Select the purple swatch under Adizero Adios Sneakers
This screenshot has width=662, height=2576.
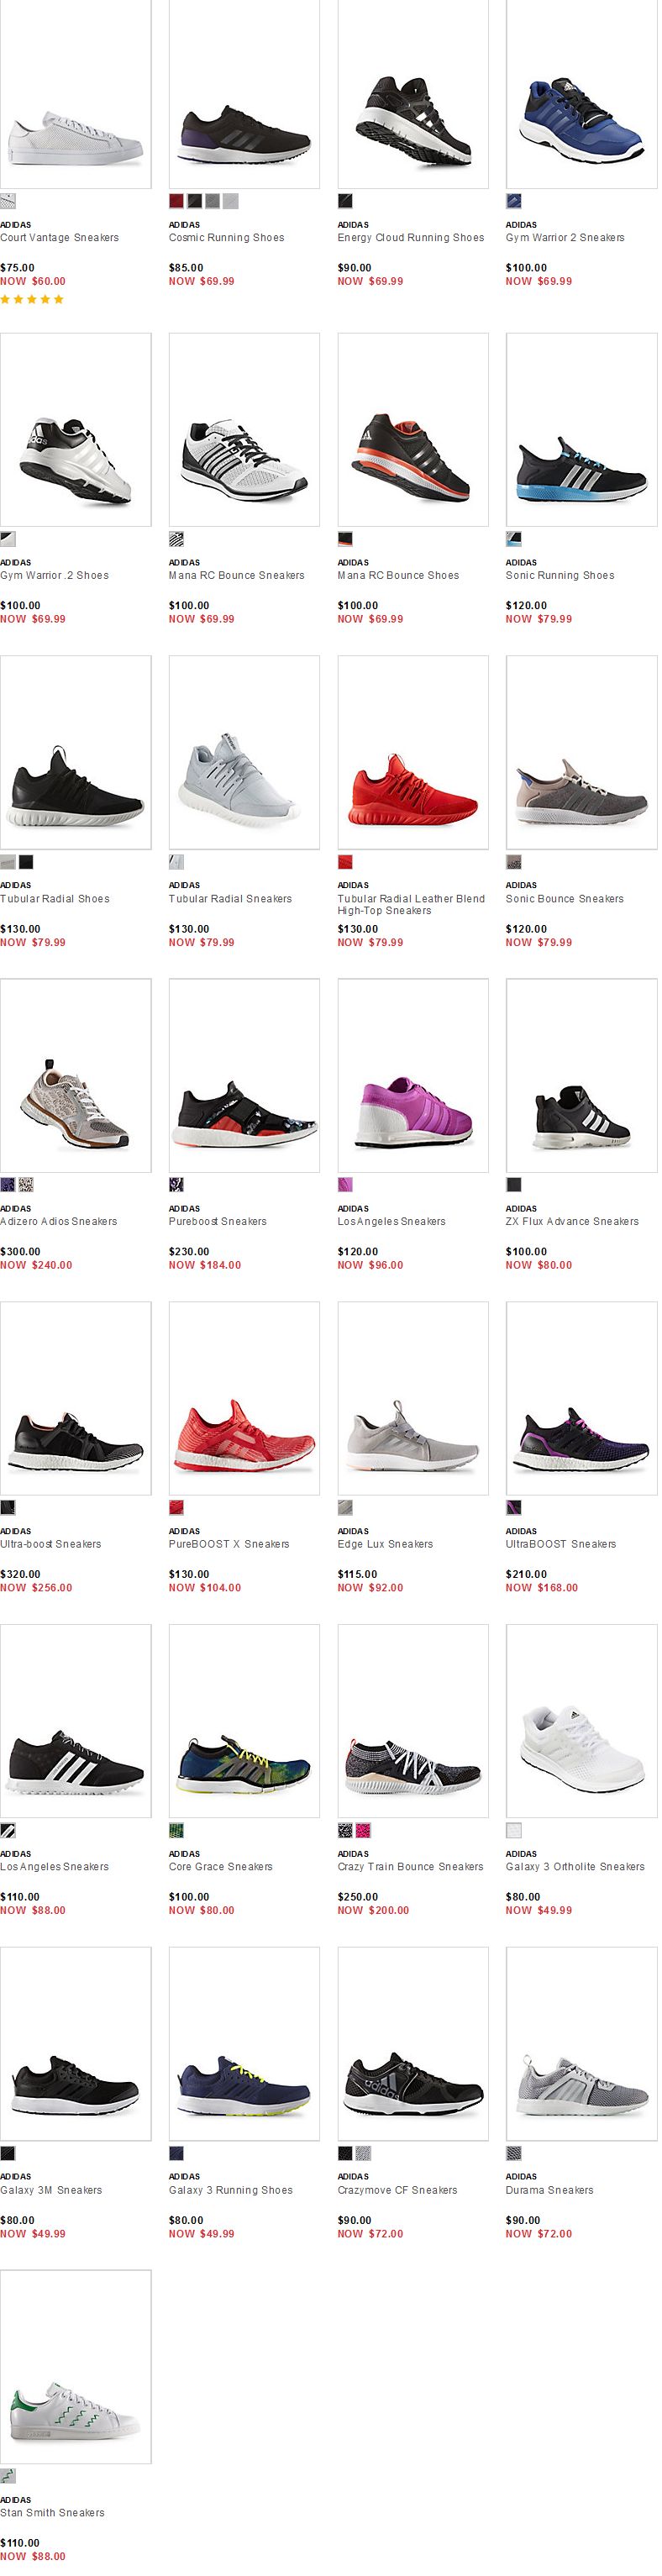tap(8, 1185)
